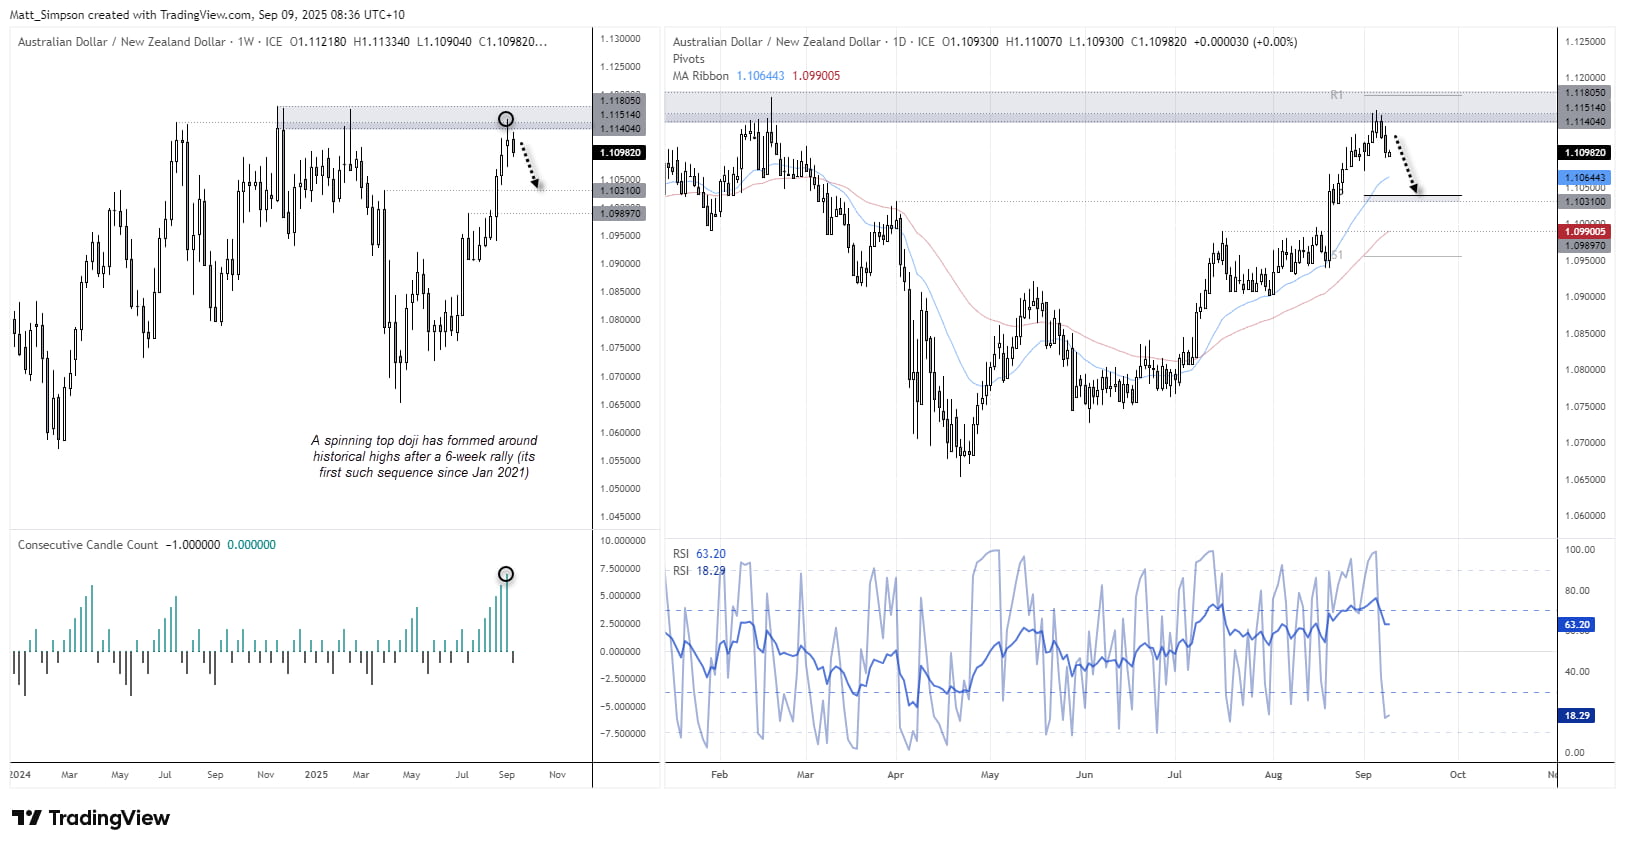Click the Pivots indicator label
This screenshot has height=848, width=1625.
tap(688, 59)
